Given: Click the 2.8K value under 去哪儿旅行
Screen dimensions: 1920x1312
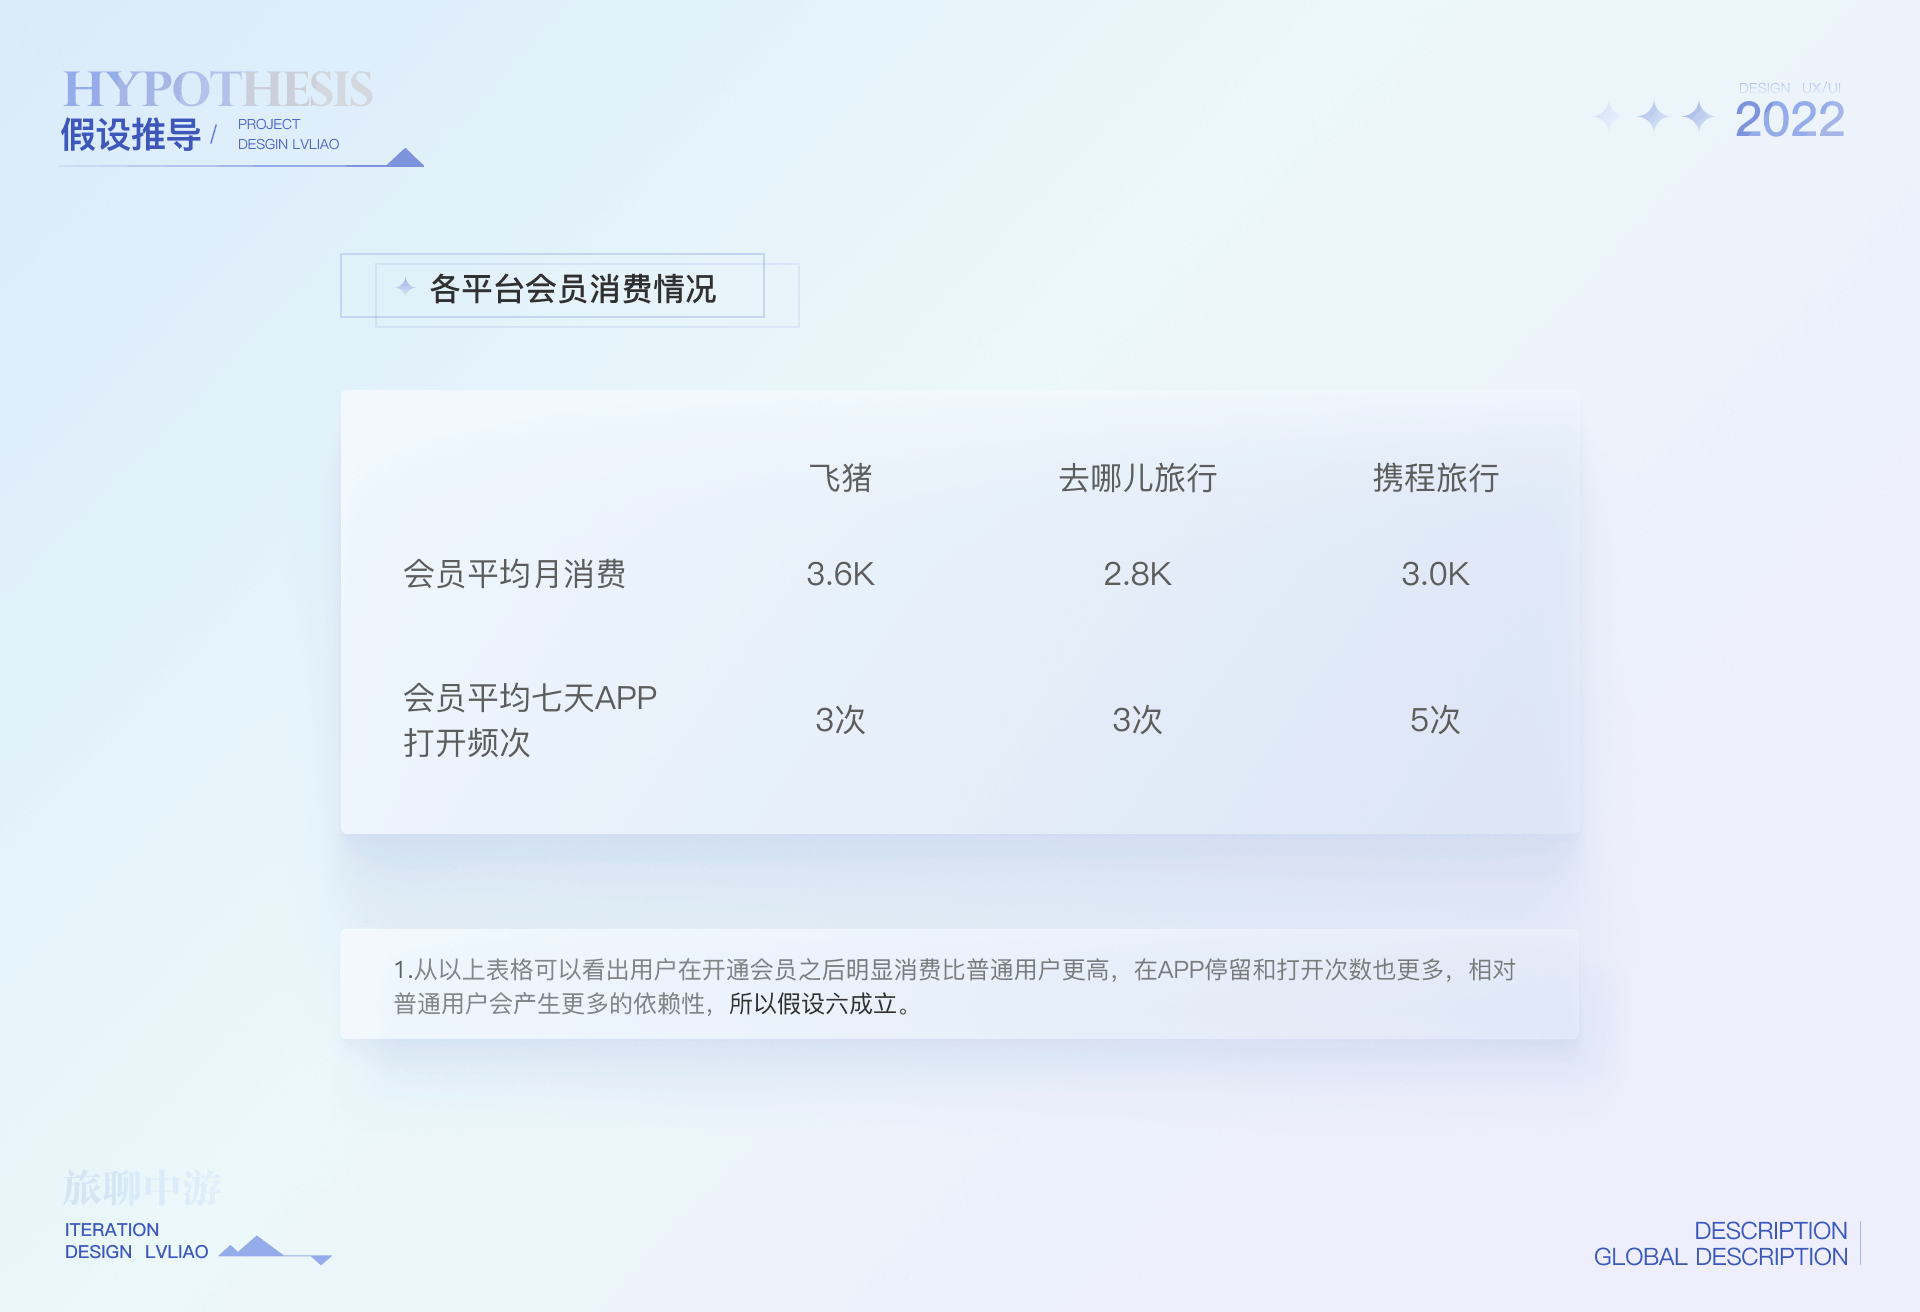Looking at the screenshot, I should click(x=1137, y=574).
